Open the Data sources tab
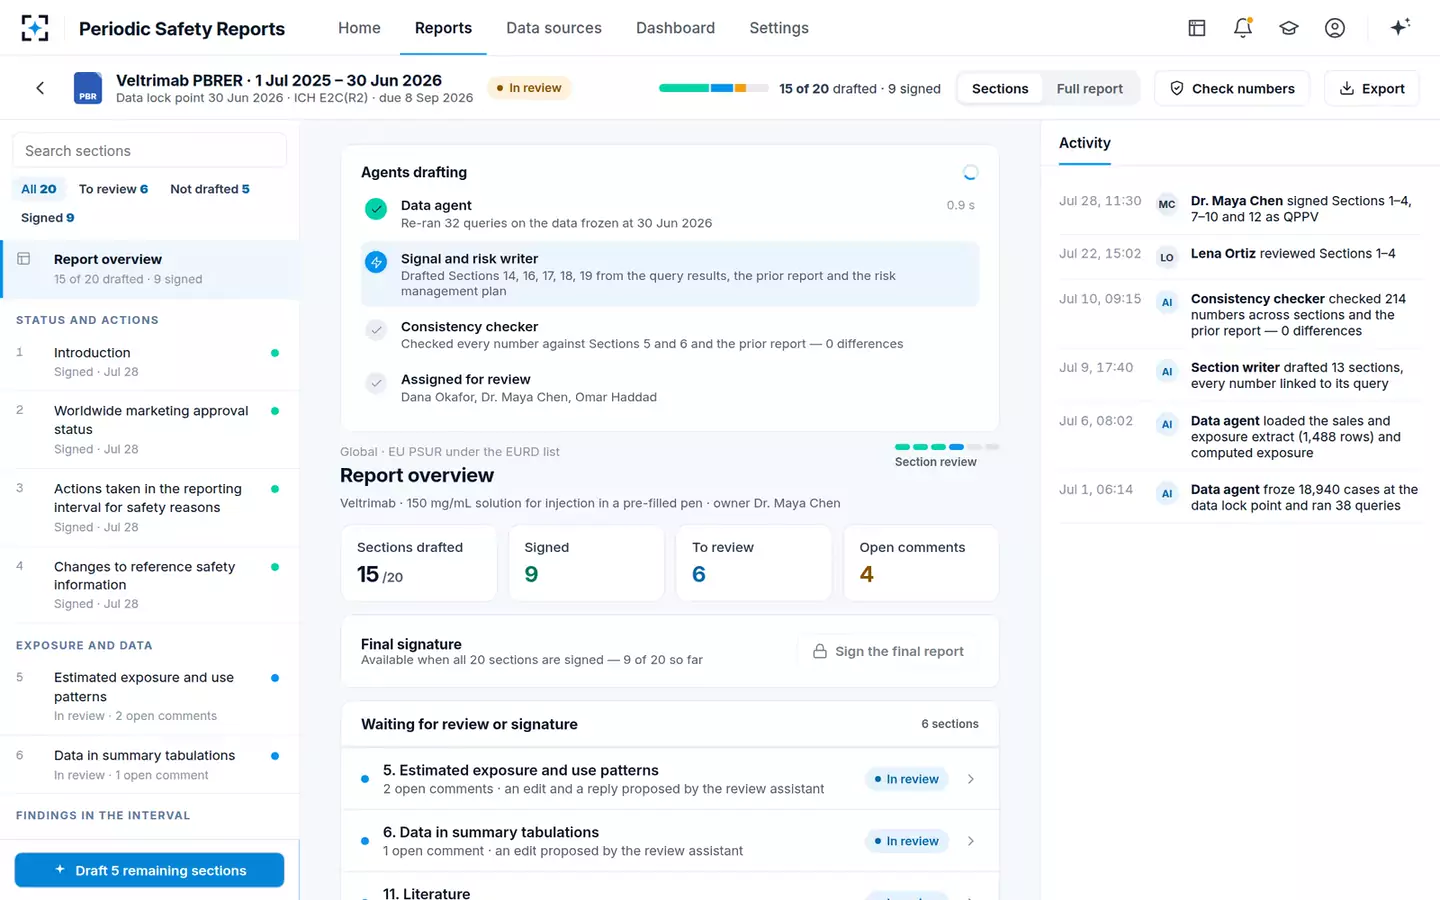Viewport: 1440px width, 900px height. (554, 28)
